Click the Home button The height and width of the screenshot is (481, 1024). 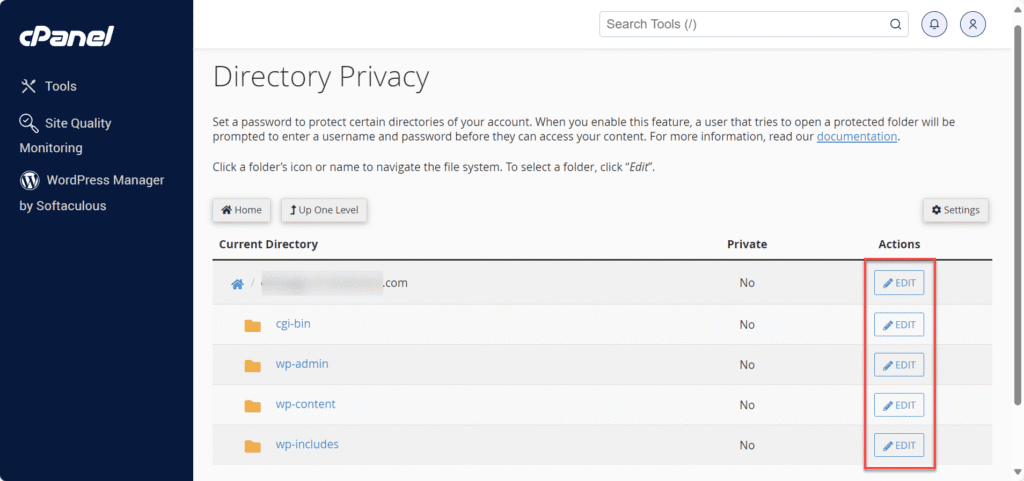(x=241, y=210)
